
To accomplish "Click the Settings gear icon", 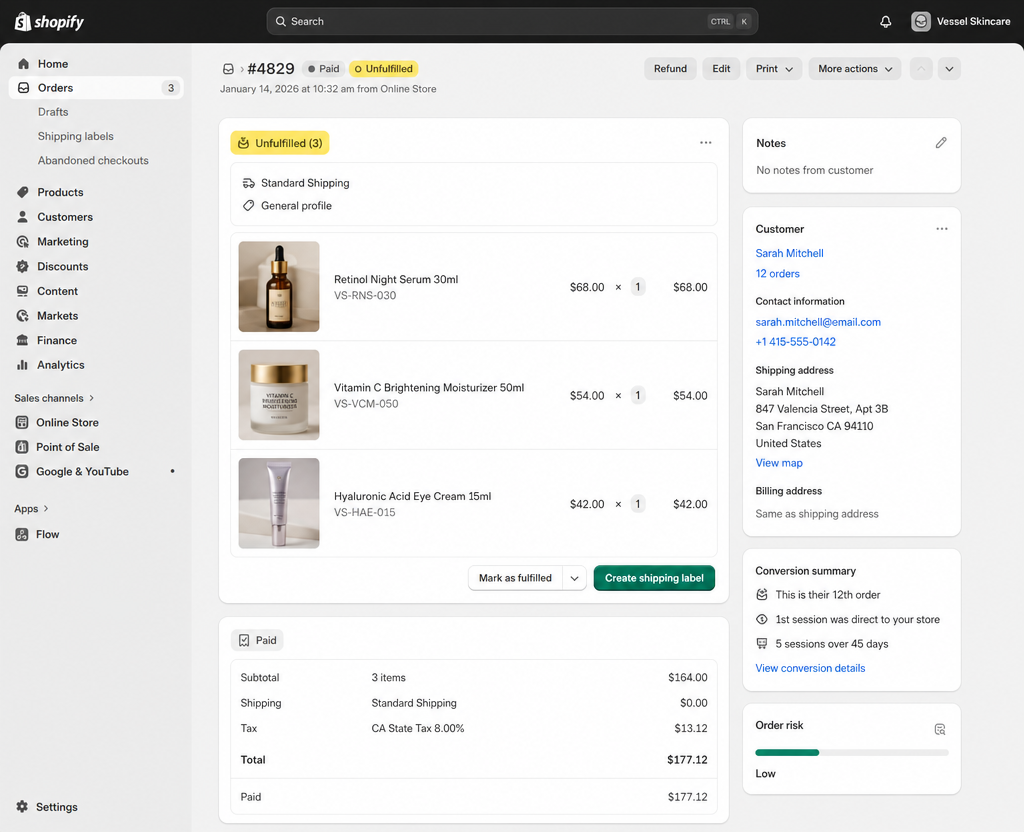I will point(22,807).
